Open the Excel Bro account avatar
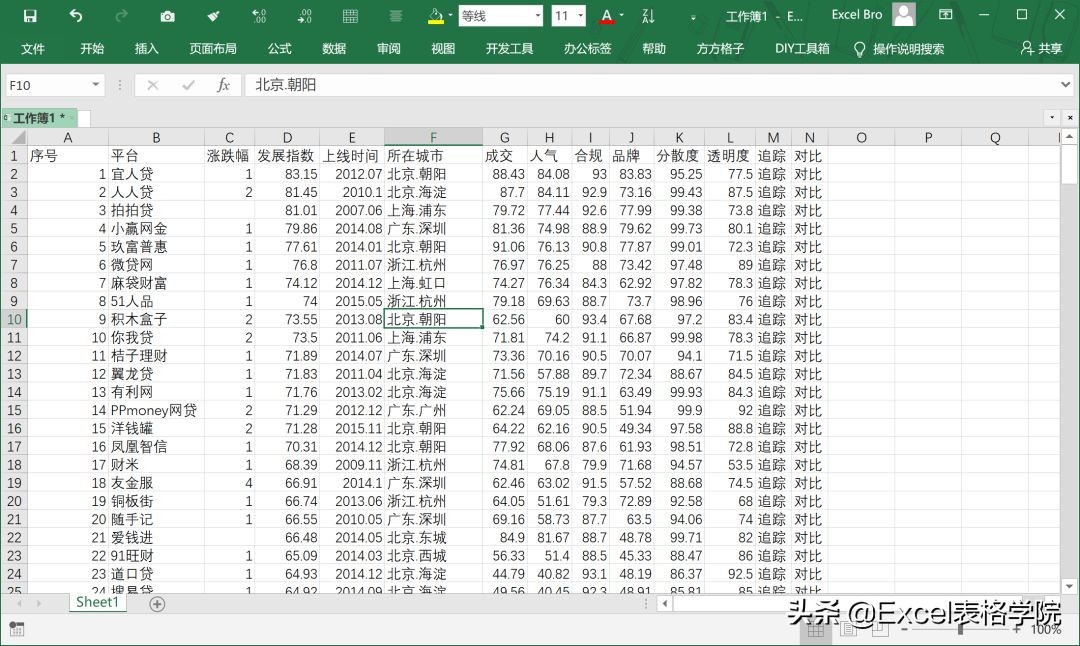The image size is (1080, 646). (x=904, y=14)
